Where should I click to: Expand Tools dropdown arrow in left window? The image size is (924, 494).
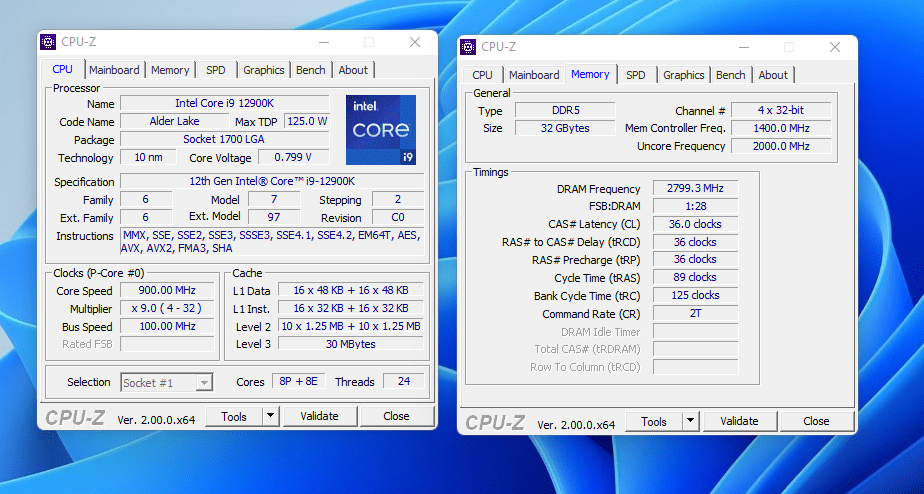(x=270, y=416)
